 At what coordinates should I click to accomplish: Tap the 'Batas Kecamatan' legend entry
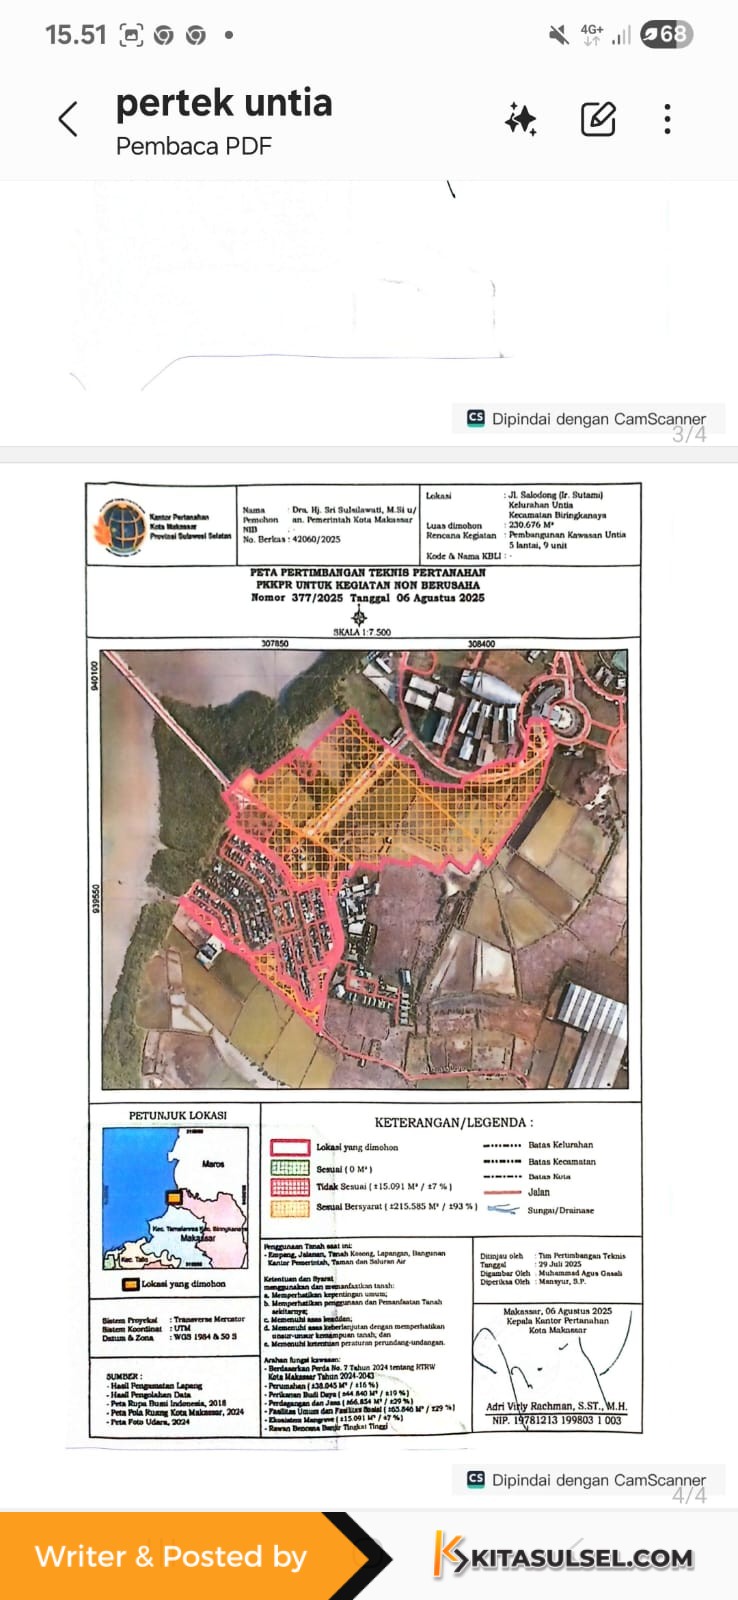coord(539,1162)
